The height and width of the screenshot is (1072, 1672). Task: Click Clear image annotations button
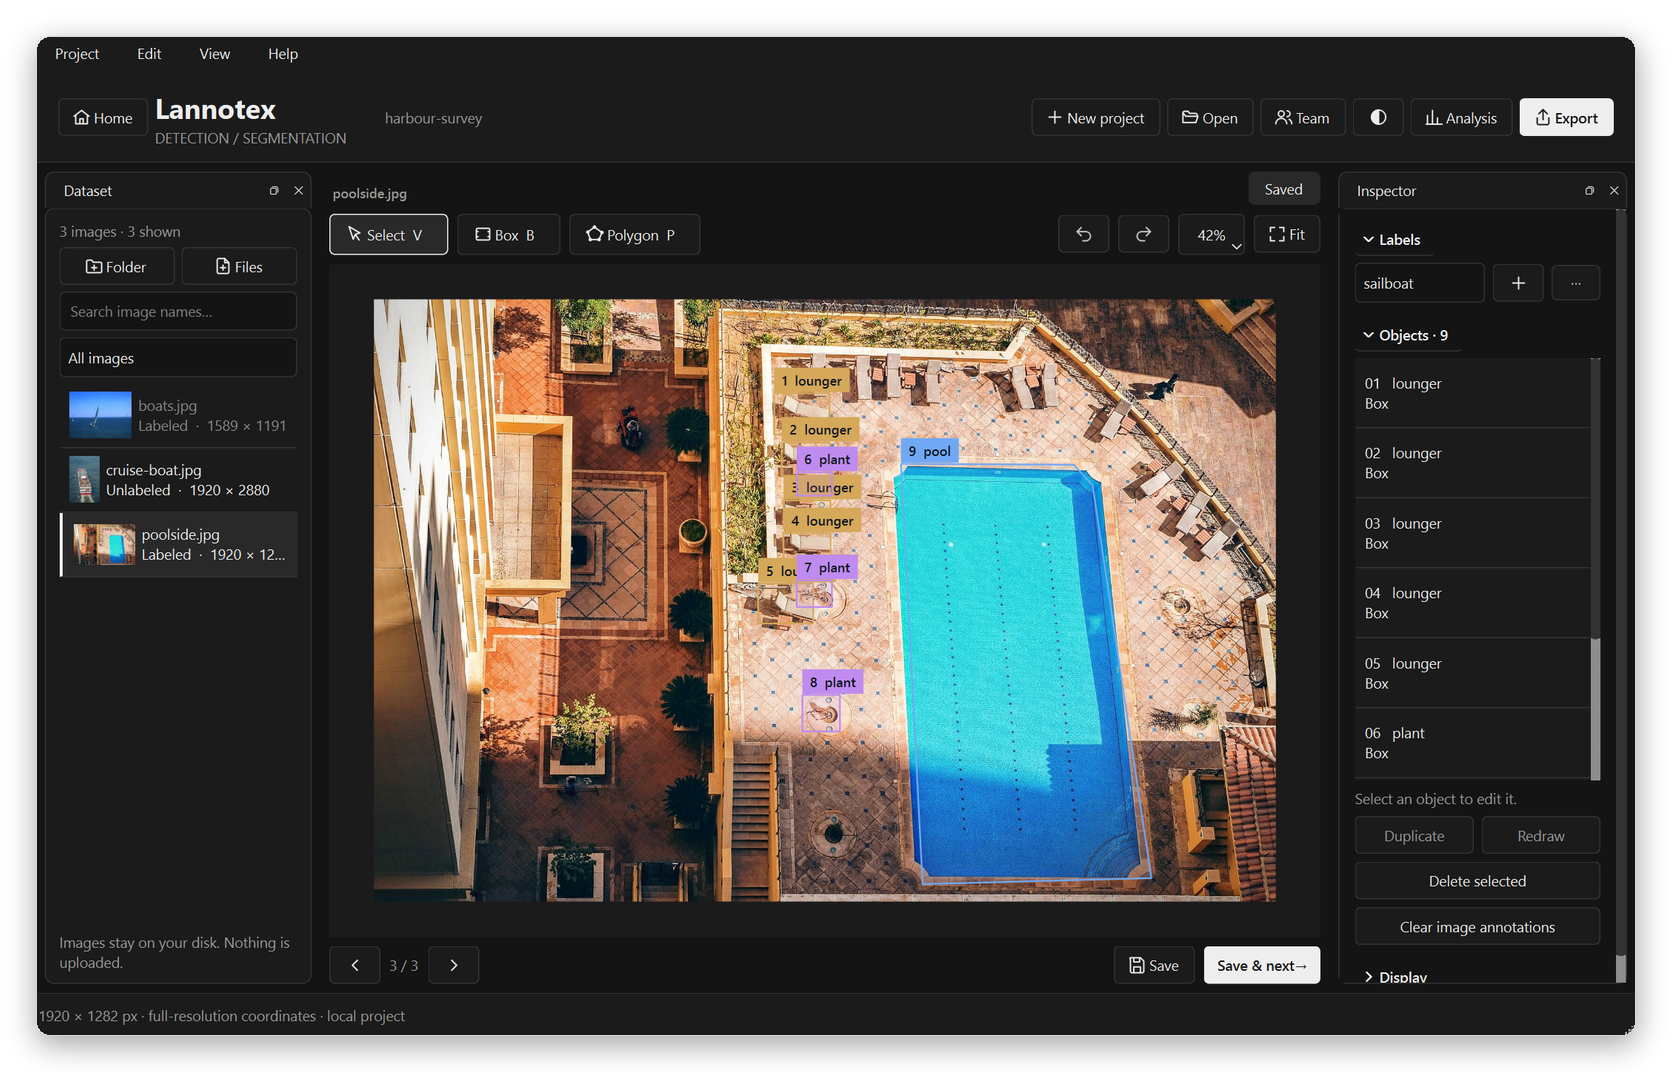click(1477, 927)
